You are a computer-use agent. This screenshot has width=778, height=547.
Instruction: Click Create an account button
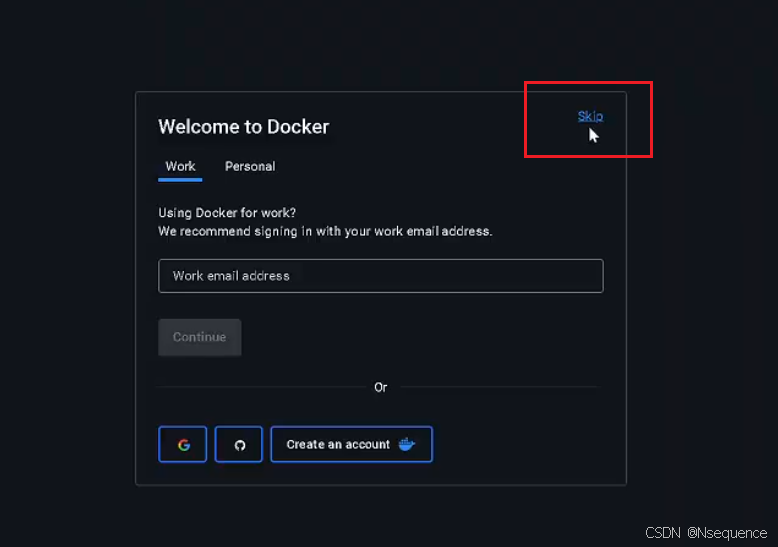coord(351,444)
